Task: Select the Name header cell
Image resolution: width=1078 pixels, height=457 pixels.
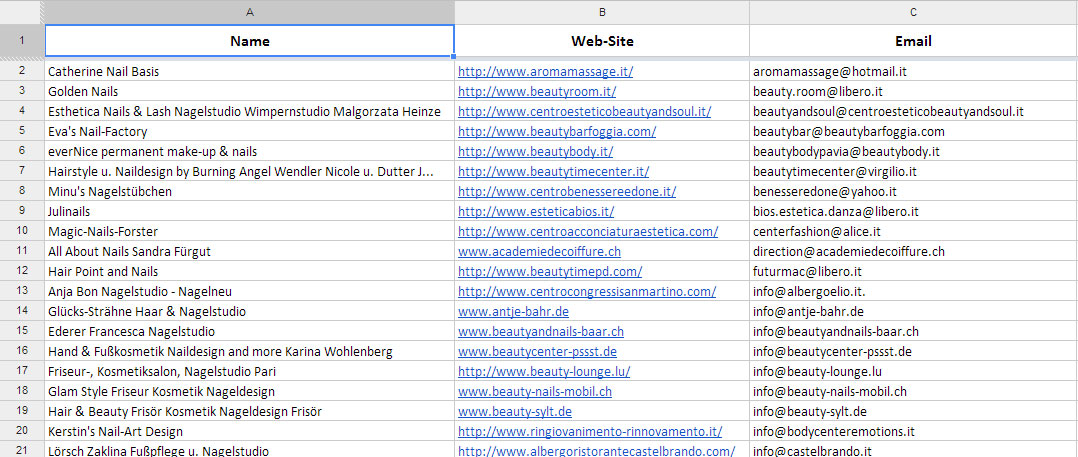Action: 249,41
